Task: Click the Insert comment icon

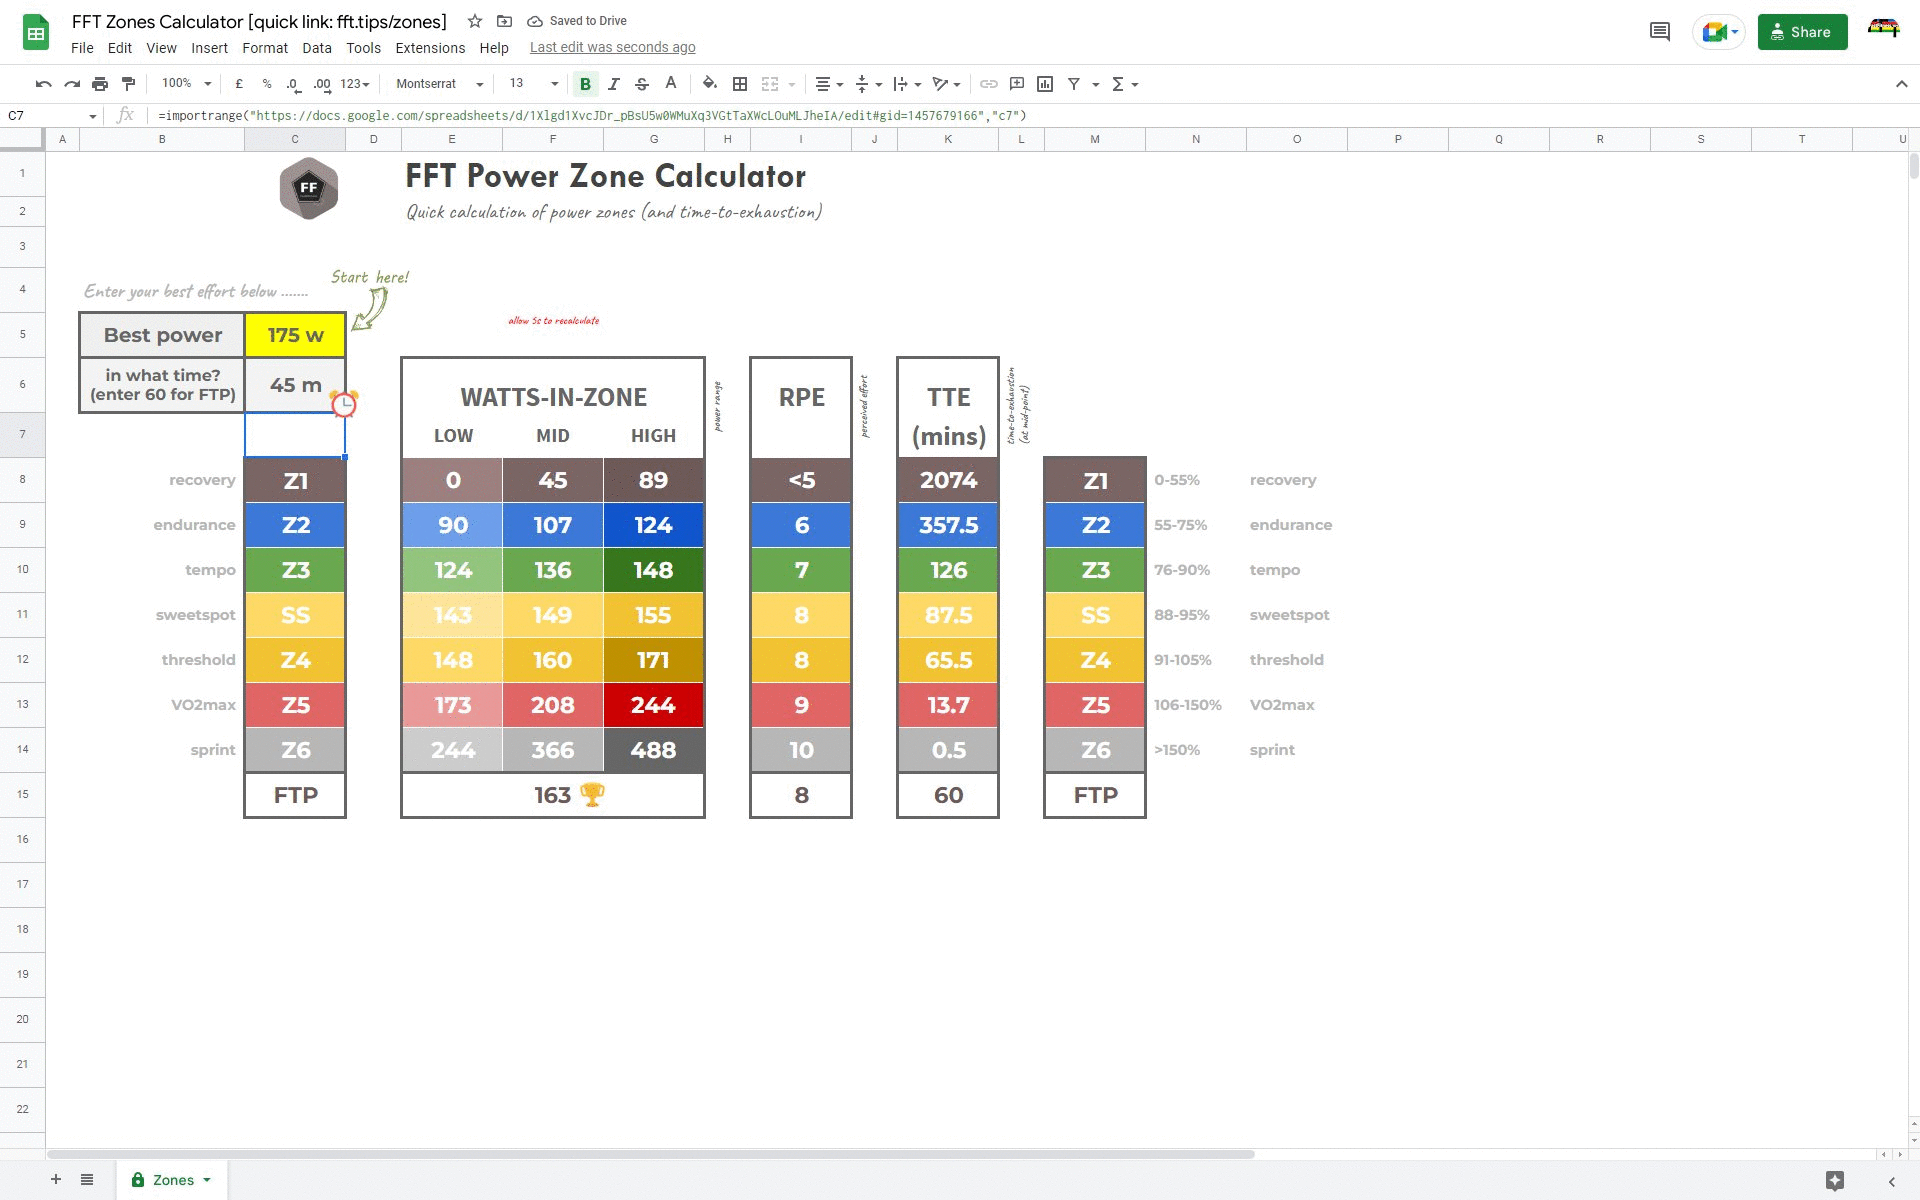Action: (1017, 84)
